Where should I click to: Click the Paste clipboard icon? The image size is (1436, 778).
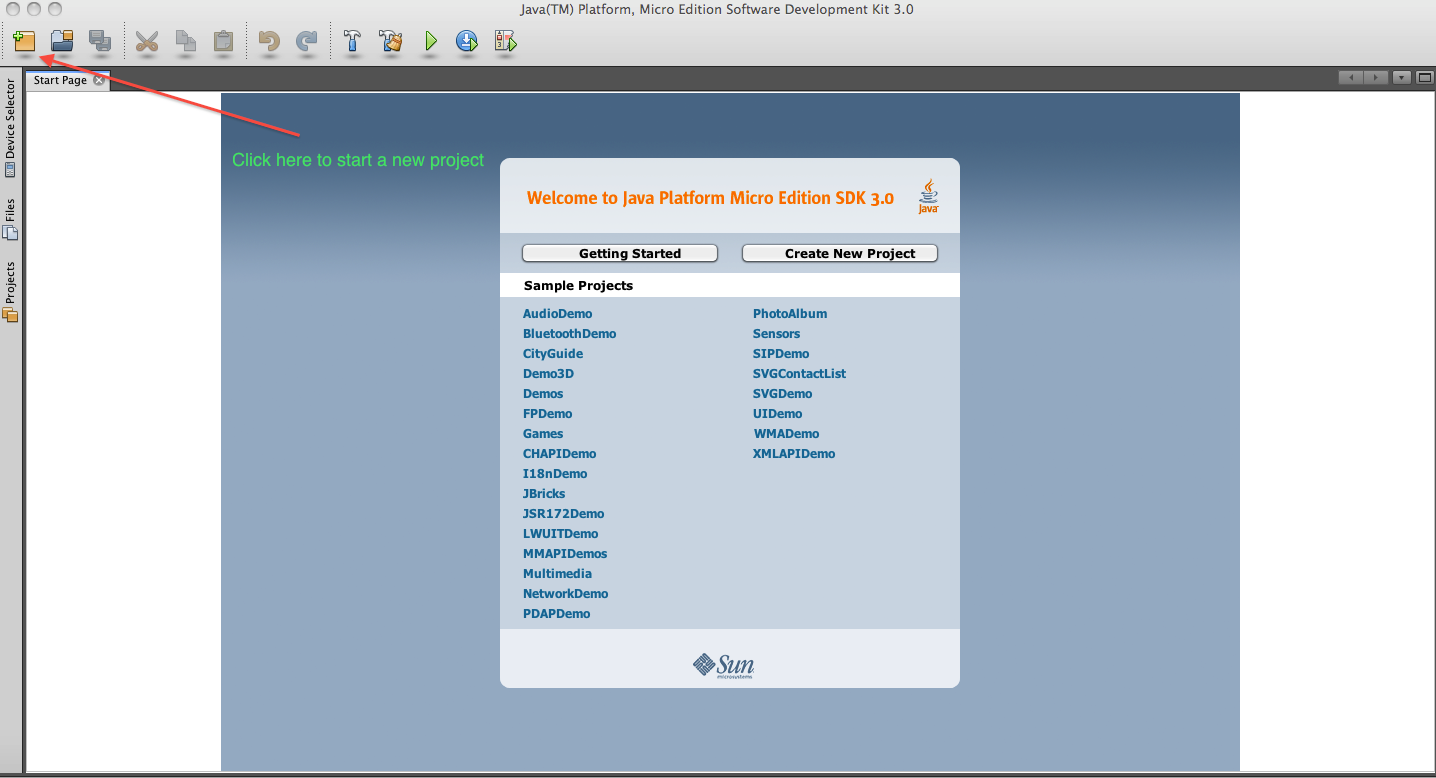pos(223,41)
